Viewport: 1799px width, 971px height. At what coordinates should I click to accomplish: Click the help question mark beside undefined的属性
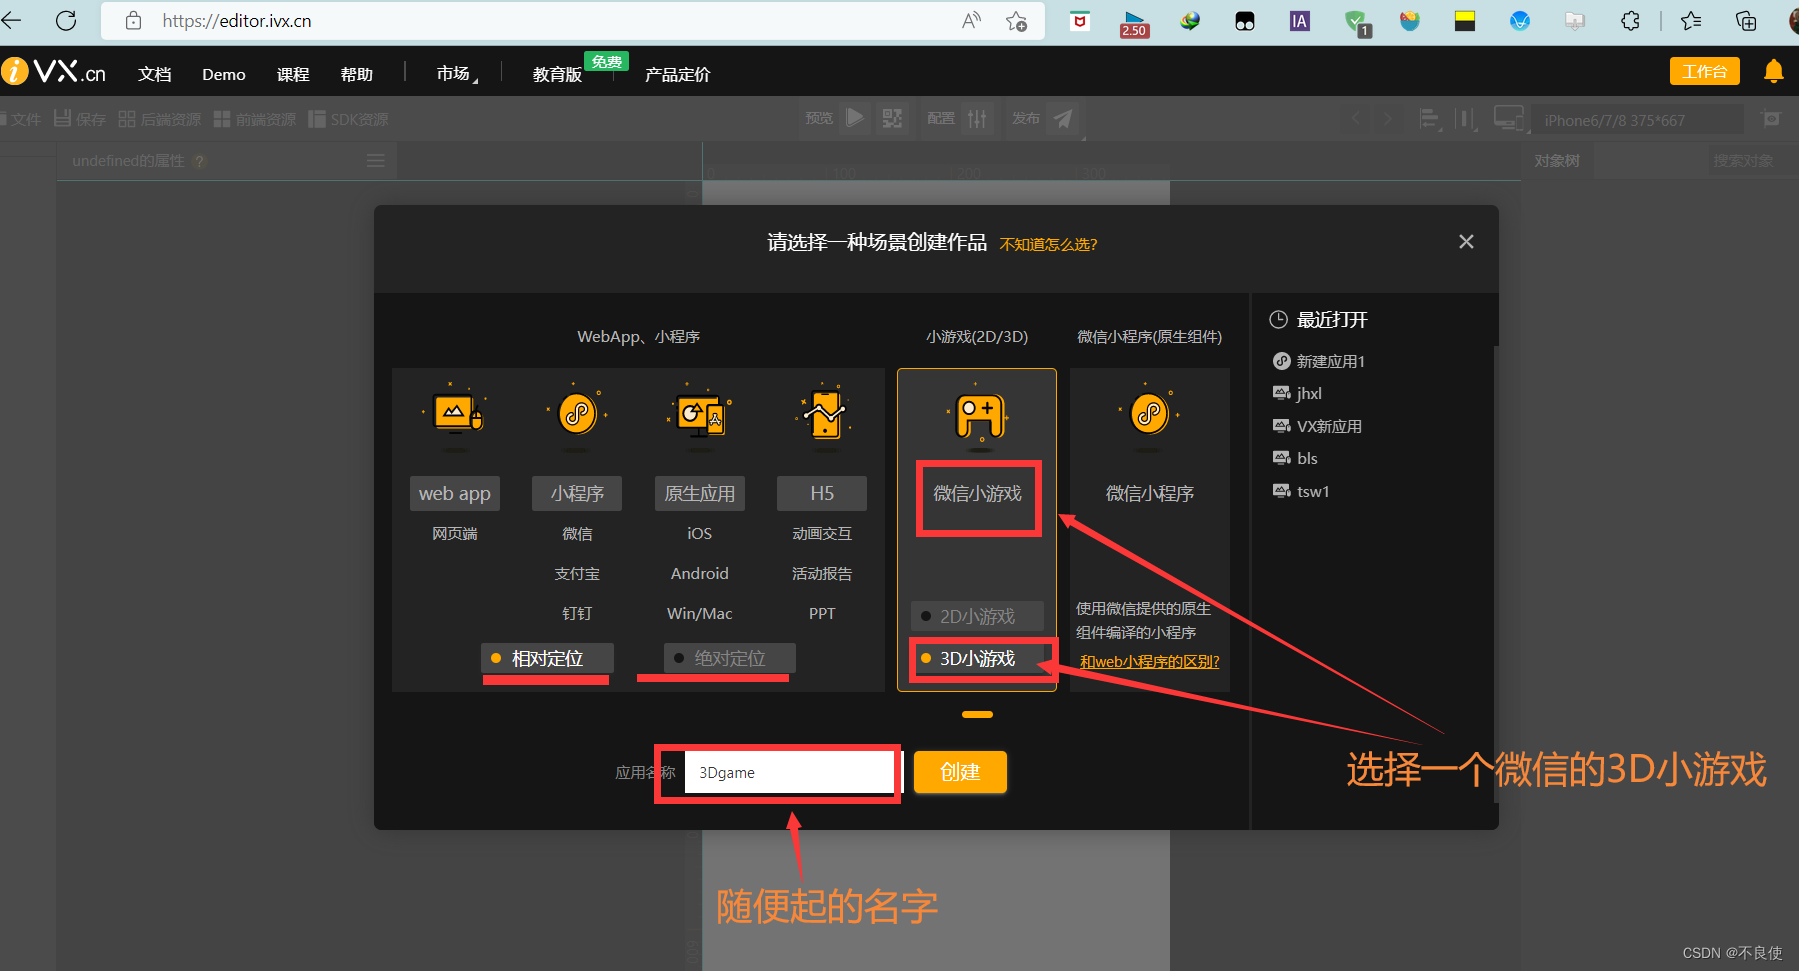200,161
